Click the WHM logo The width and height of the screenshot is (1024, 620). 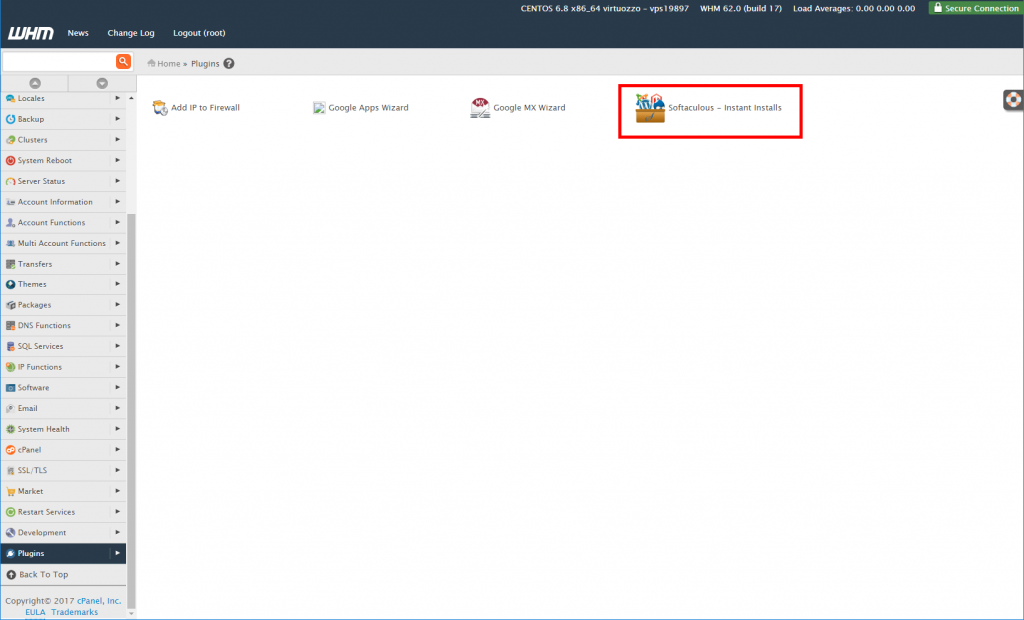point(31,33)
